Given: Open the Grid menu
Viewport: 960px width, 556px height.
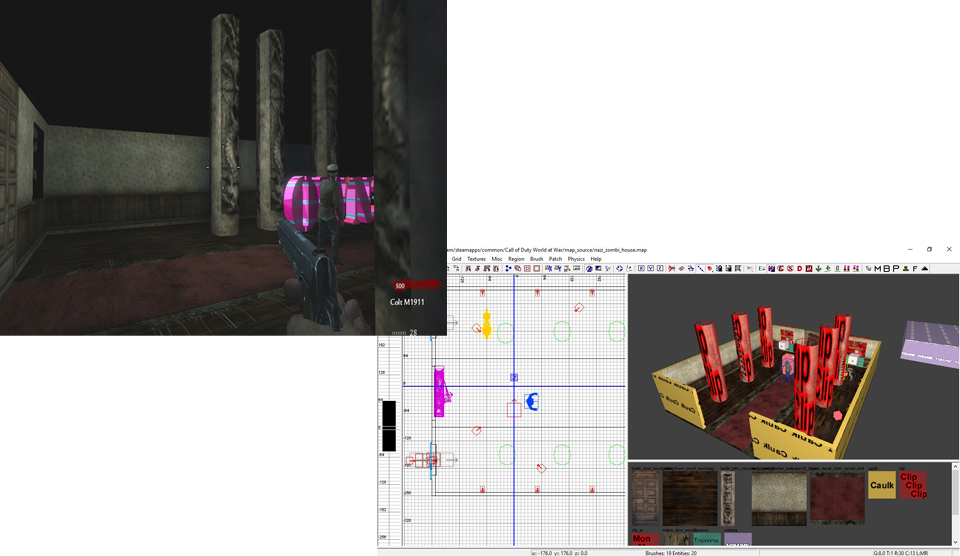Looking at the screenshot, I should click(456, 259).
